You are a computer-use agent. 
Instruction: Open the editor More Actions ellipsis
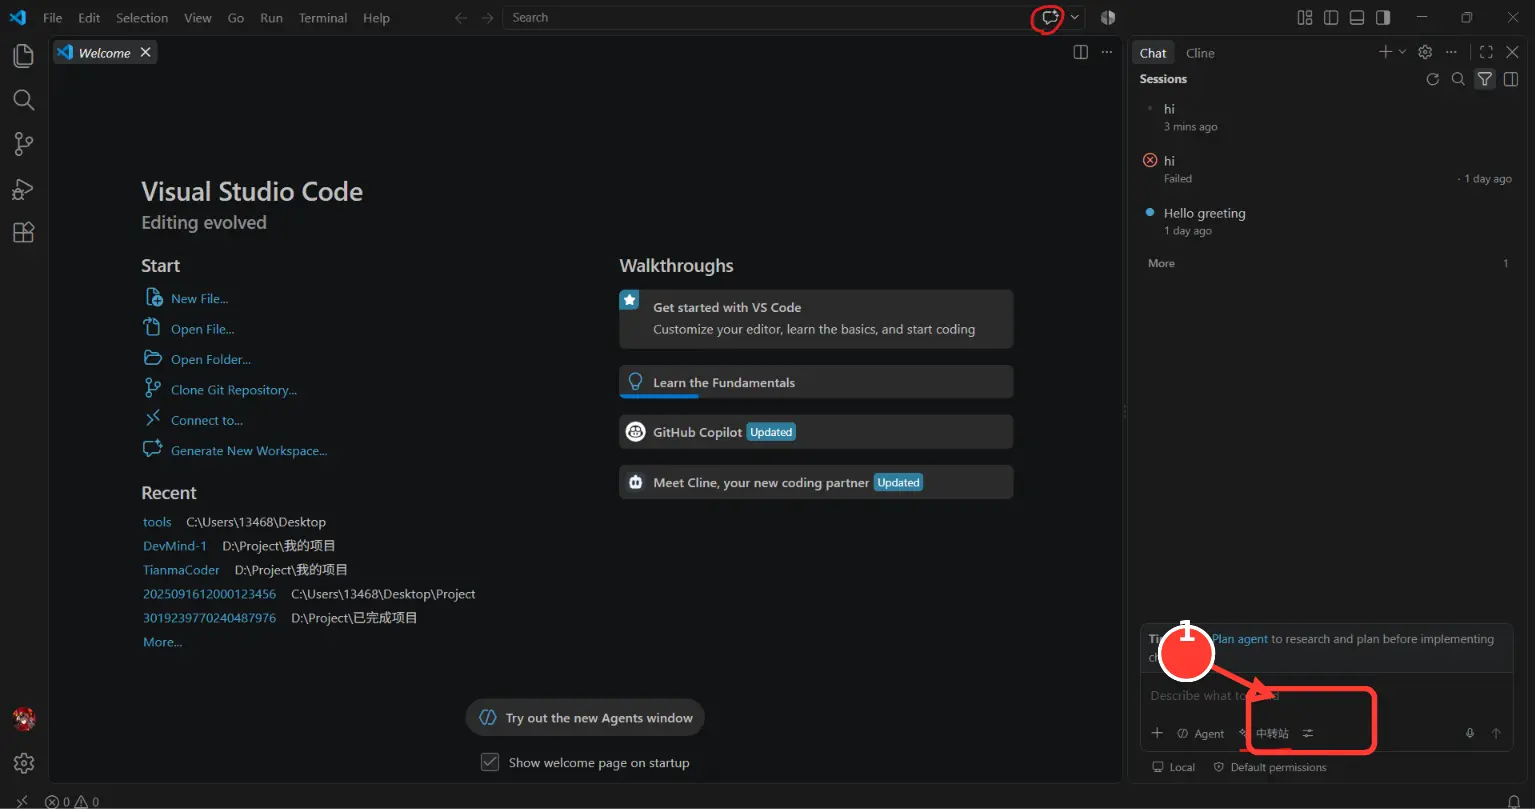pos(1106,52)
